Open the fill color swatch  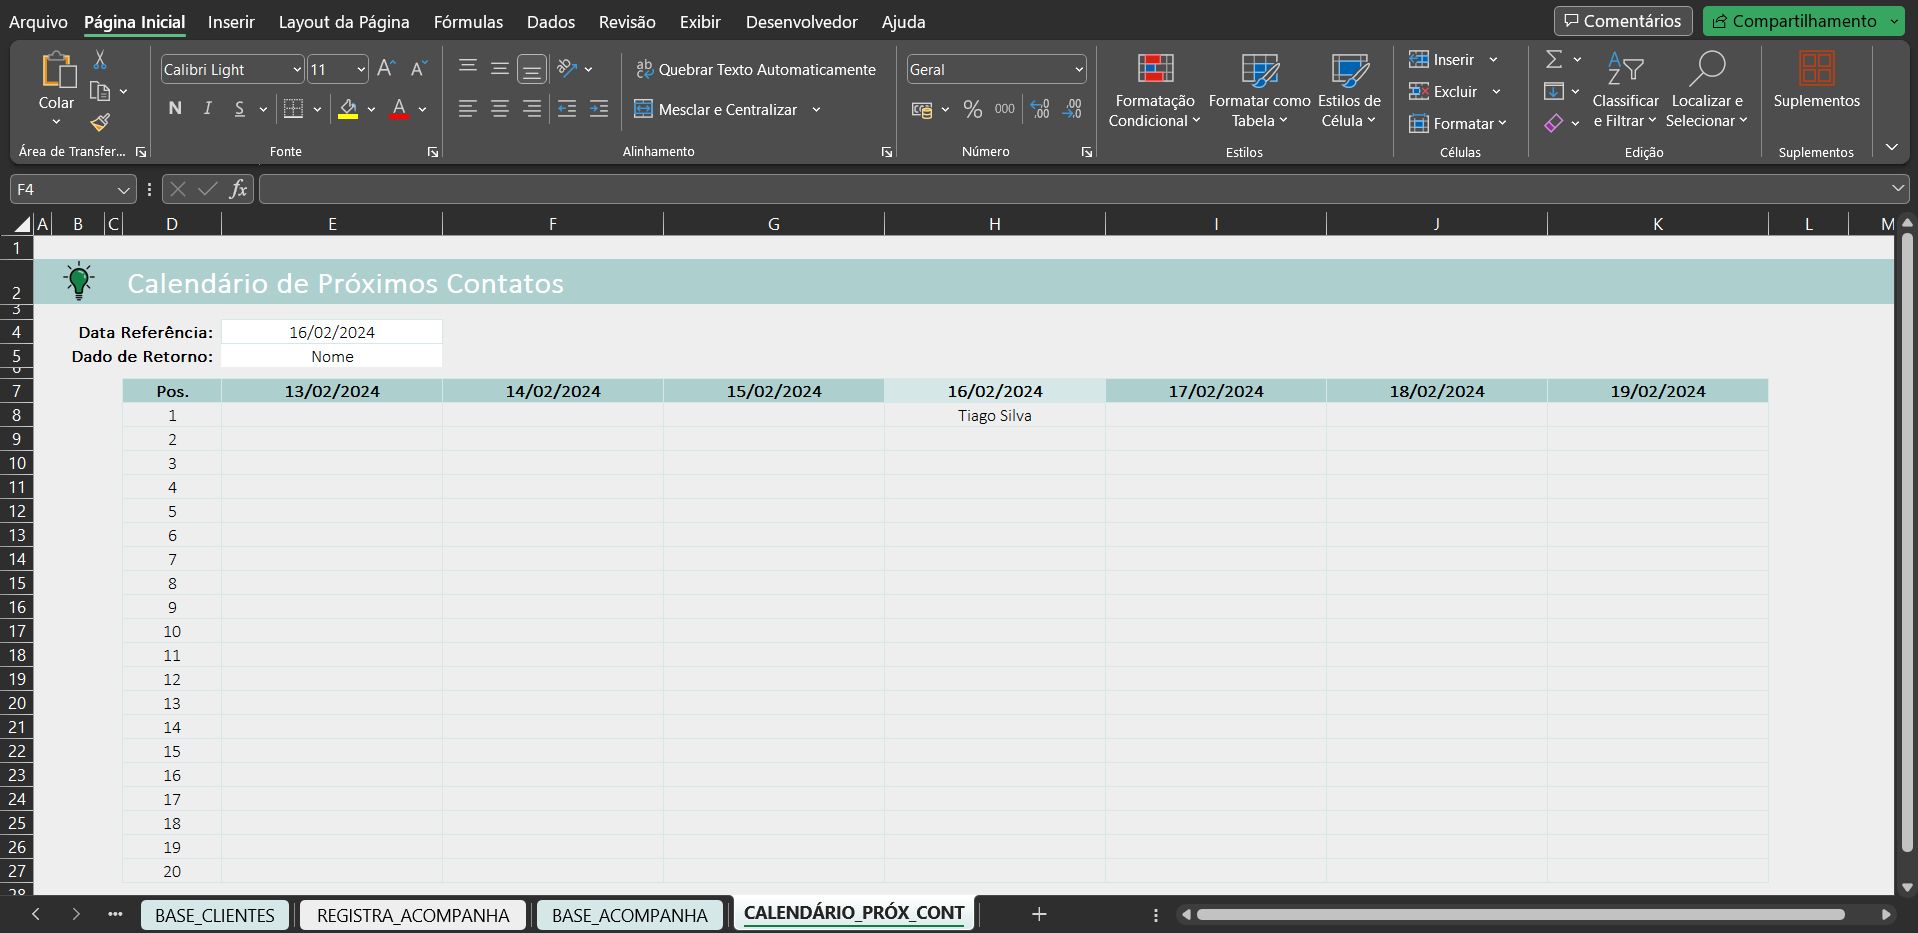349,109
